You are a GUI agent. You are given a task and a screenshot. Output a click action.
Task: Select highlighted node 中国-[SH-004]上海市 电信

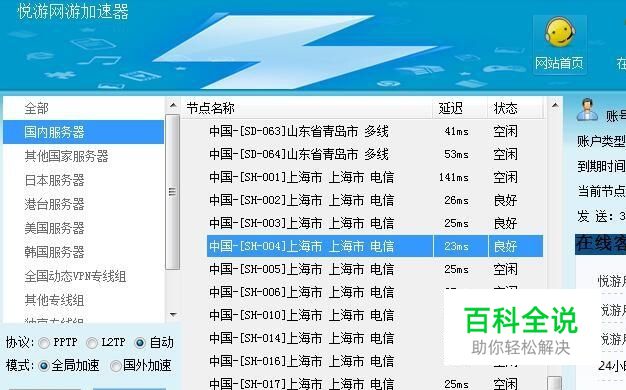301,246
